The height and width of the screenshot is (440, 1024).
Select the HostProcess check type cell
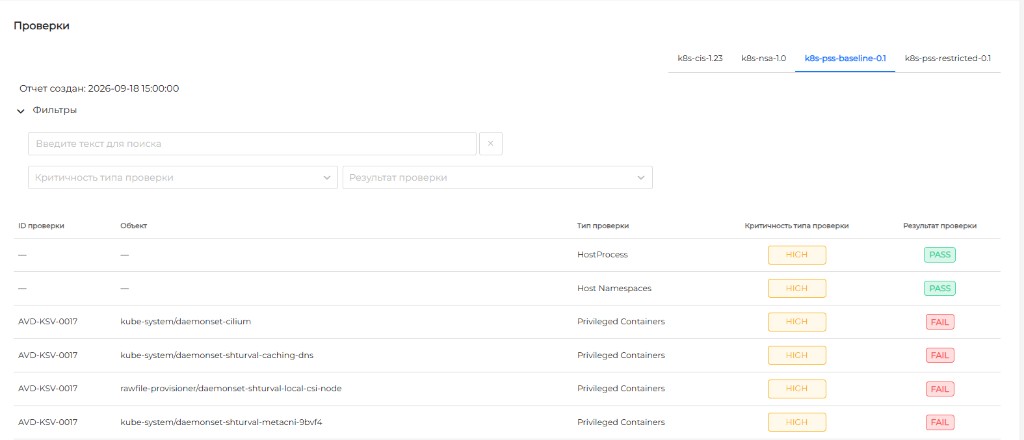click(602, 255)
